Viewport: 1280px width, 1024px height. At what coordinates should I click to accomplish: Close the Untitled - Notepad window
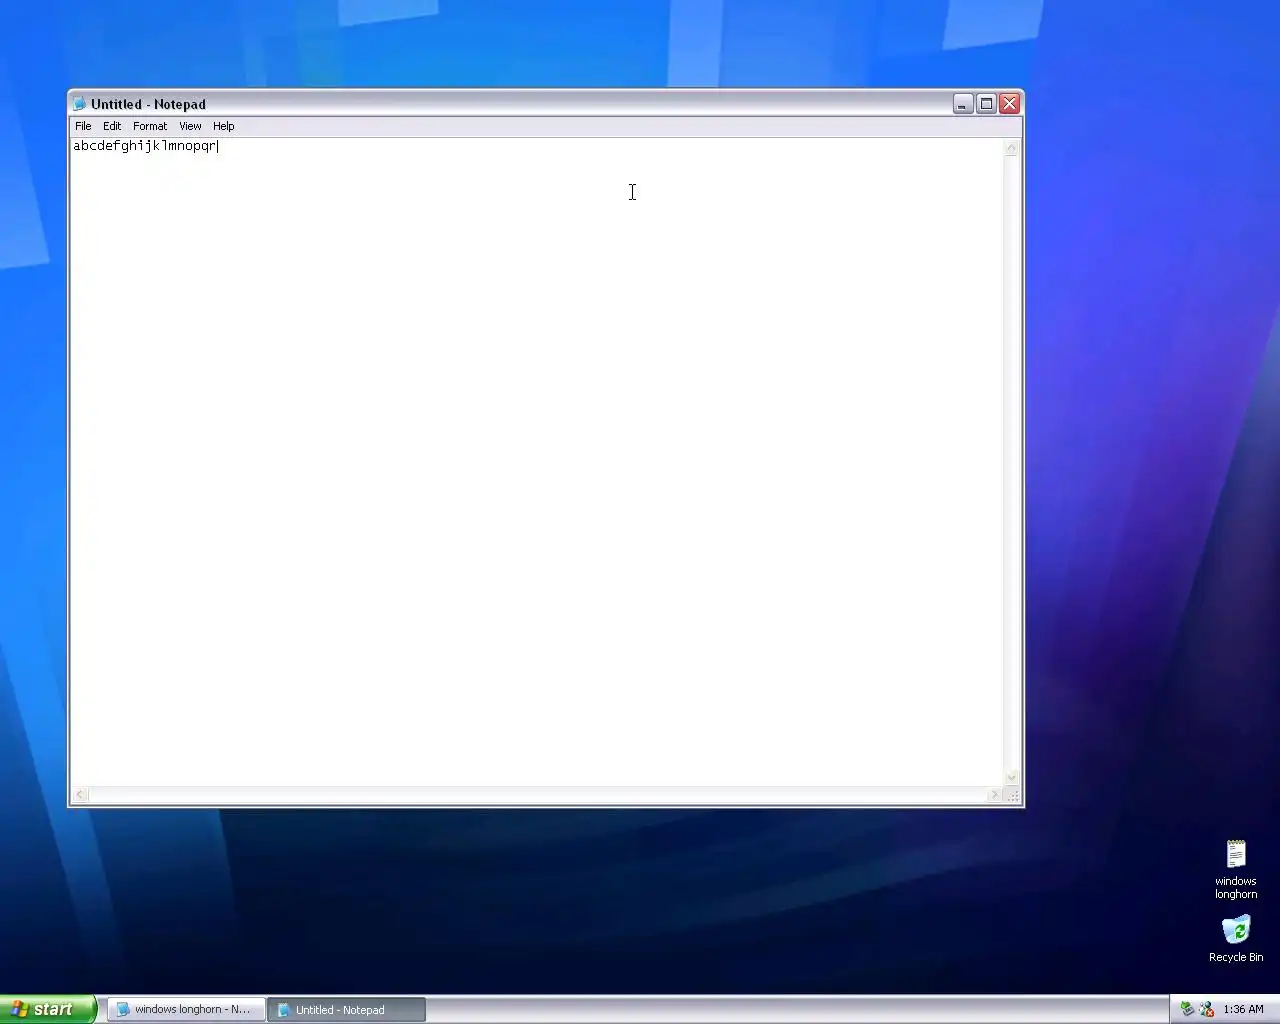[1009, 103]
